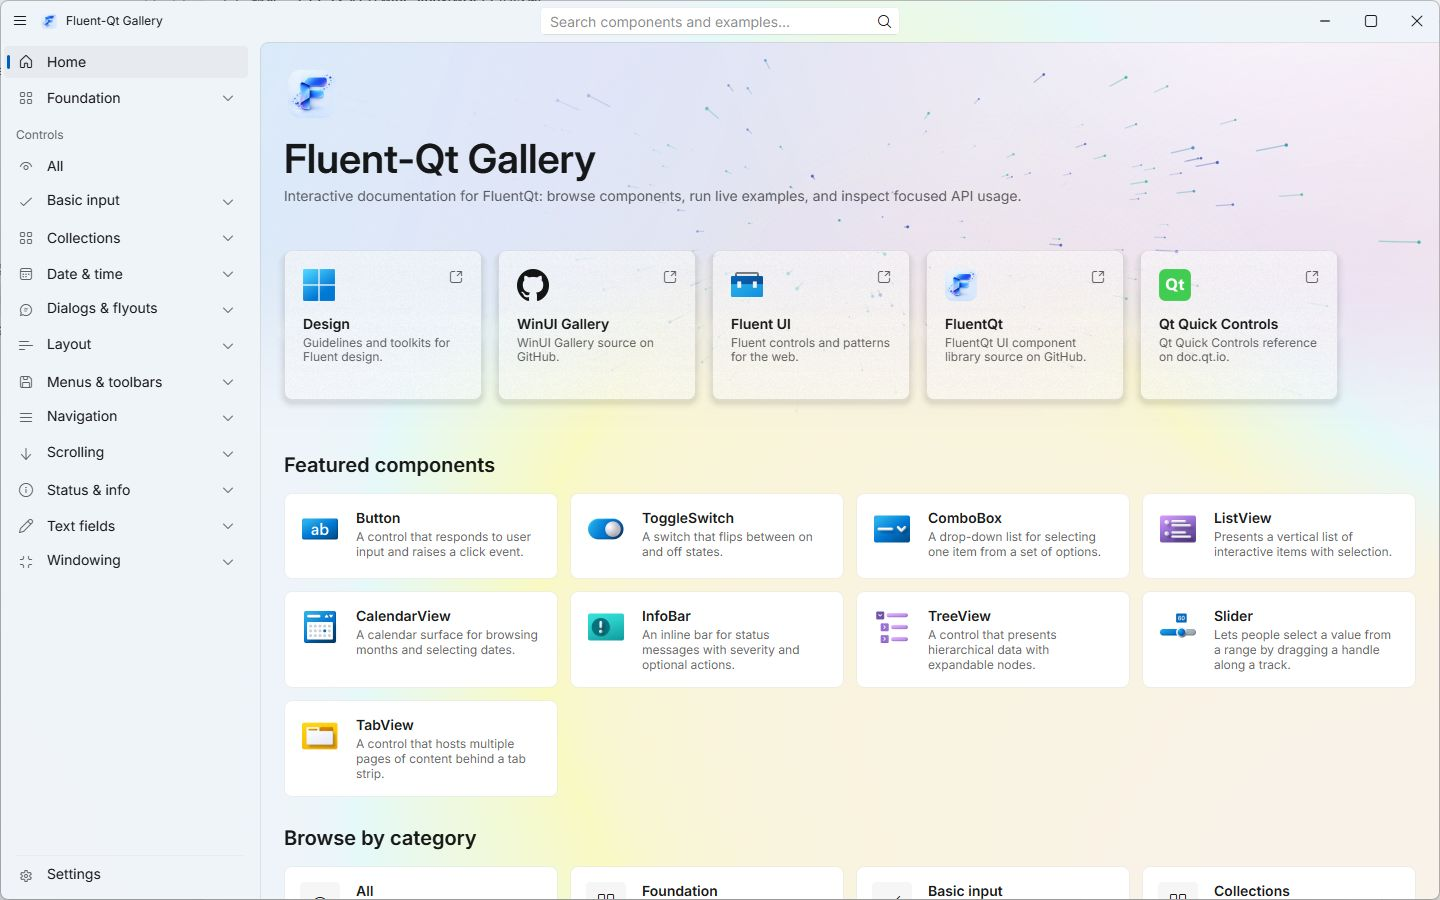Expand the Windowing chevron

(228, 561)
